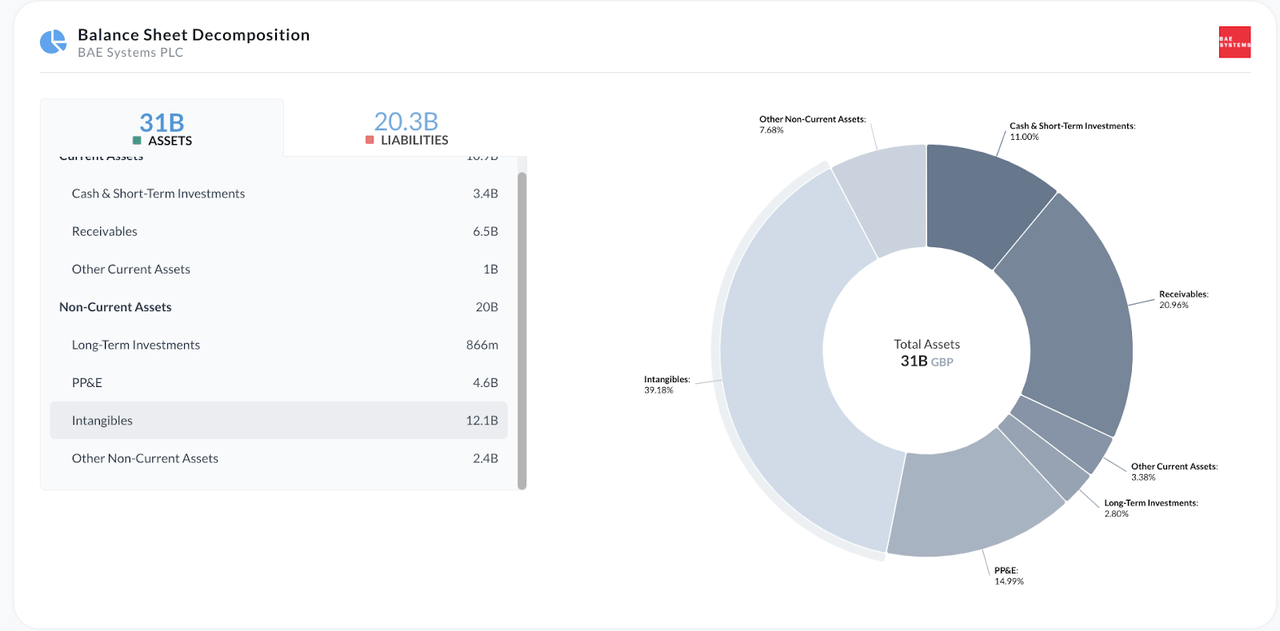The image size is (1280, 631).
Task: Click the pie chart icon beside title
Action: (52, 42)
